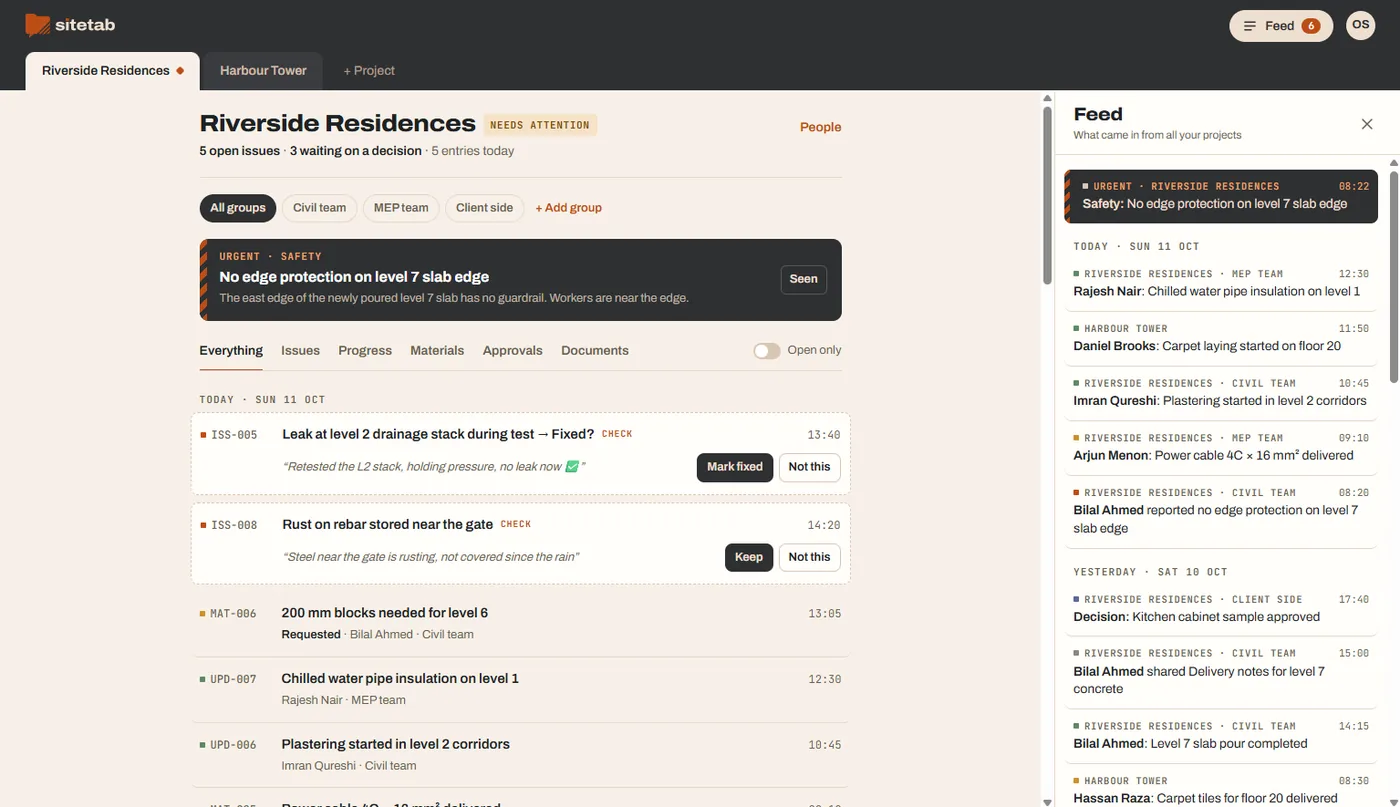
Task: Select the Riverside Residences project tab
Action: tap(112, 71)
